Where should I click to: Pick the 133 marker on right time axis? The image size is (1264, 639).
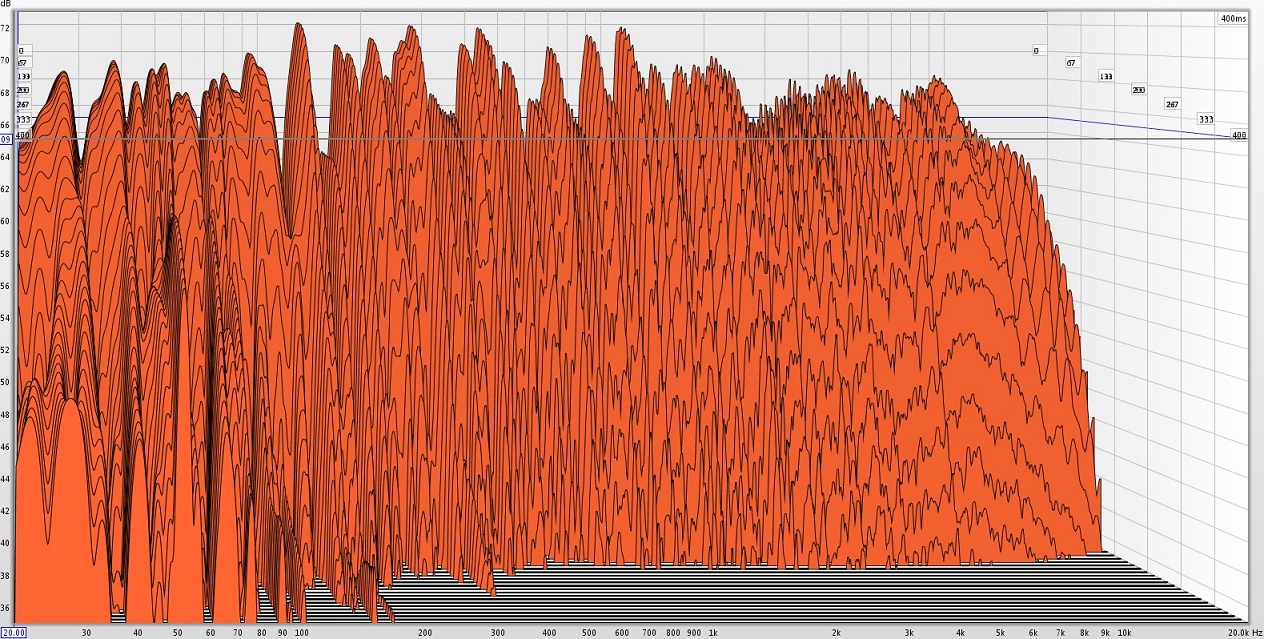click(1105, 76)
